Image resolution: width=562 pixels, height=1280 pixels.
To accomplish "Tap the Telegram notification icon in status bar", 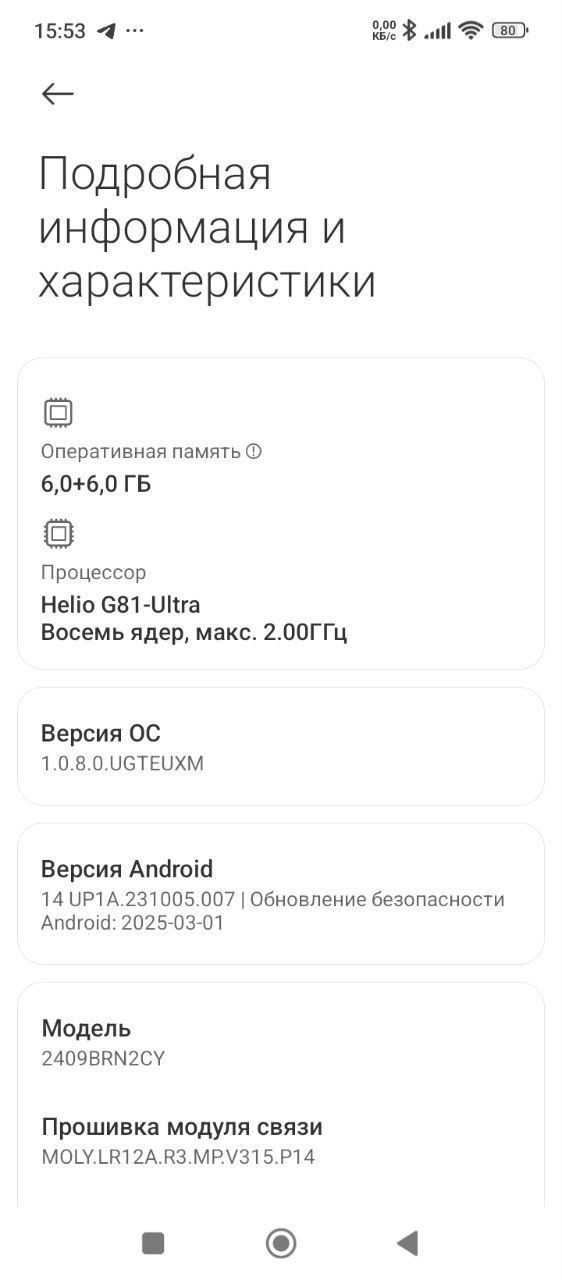I will [105, 30].
